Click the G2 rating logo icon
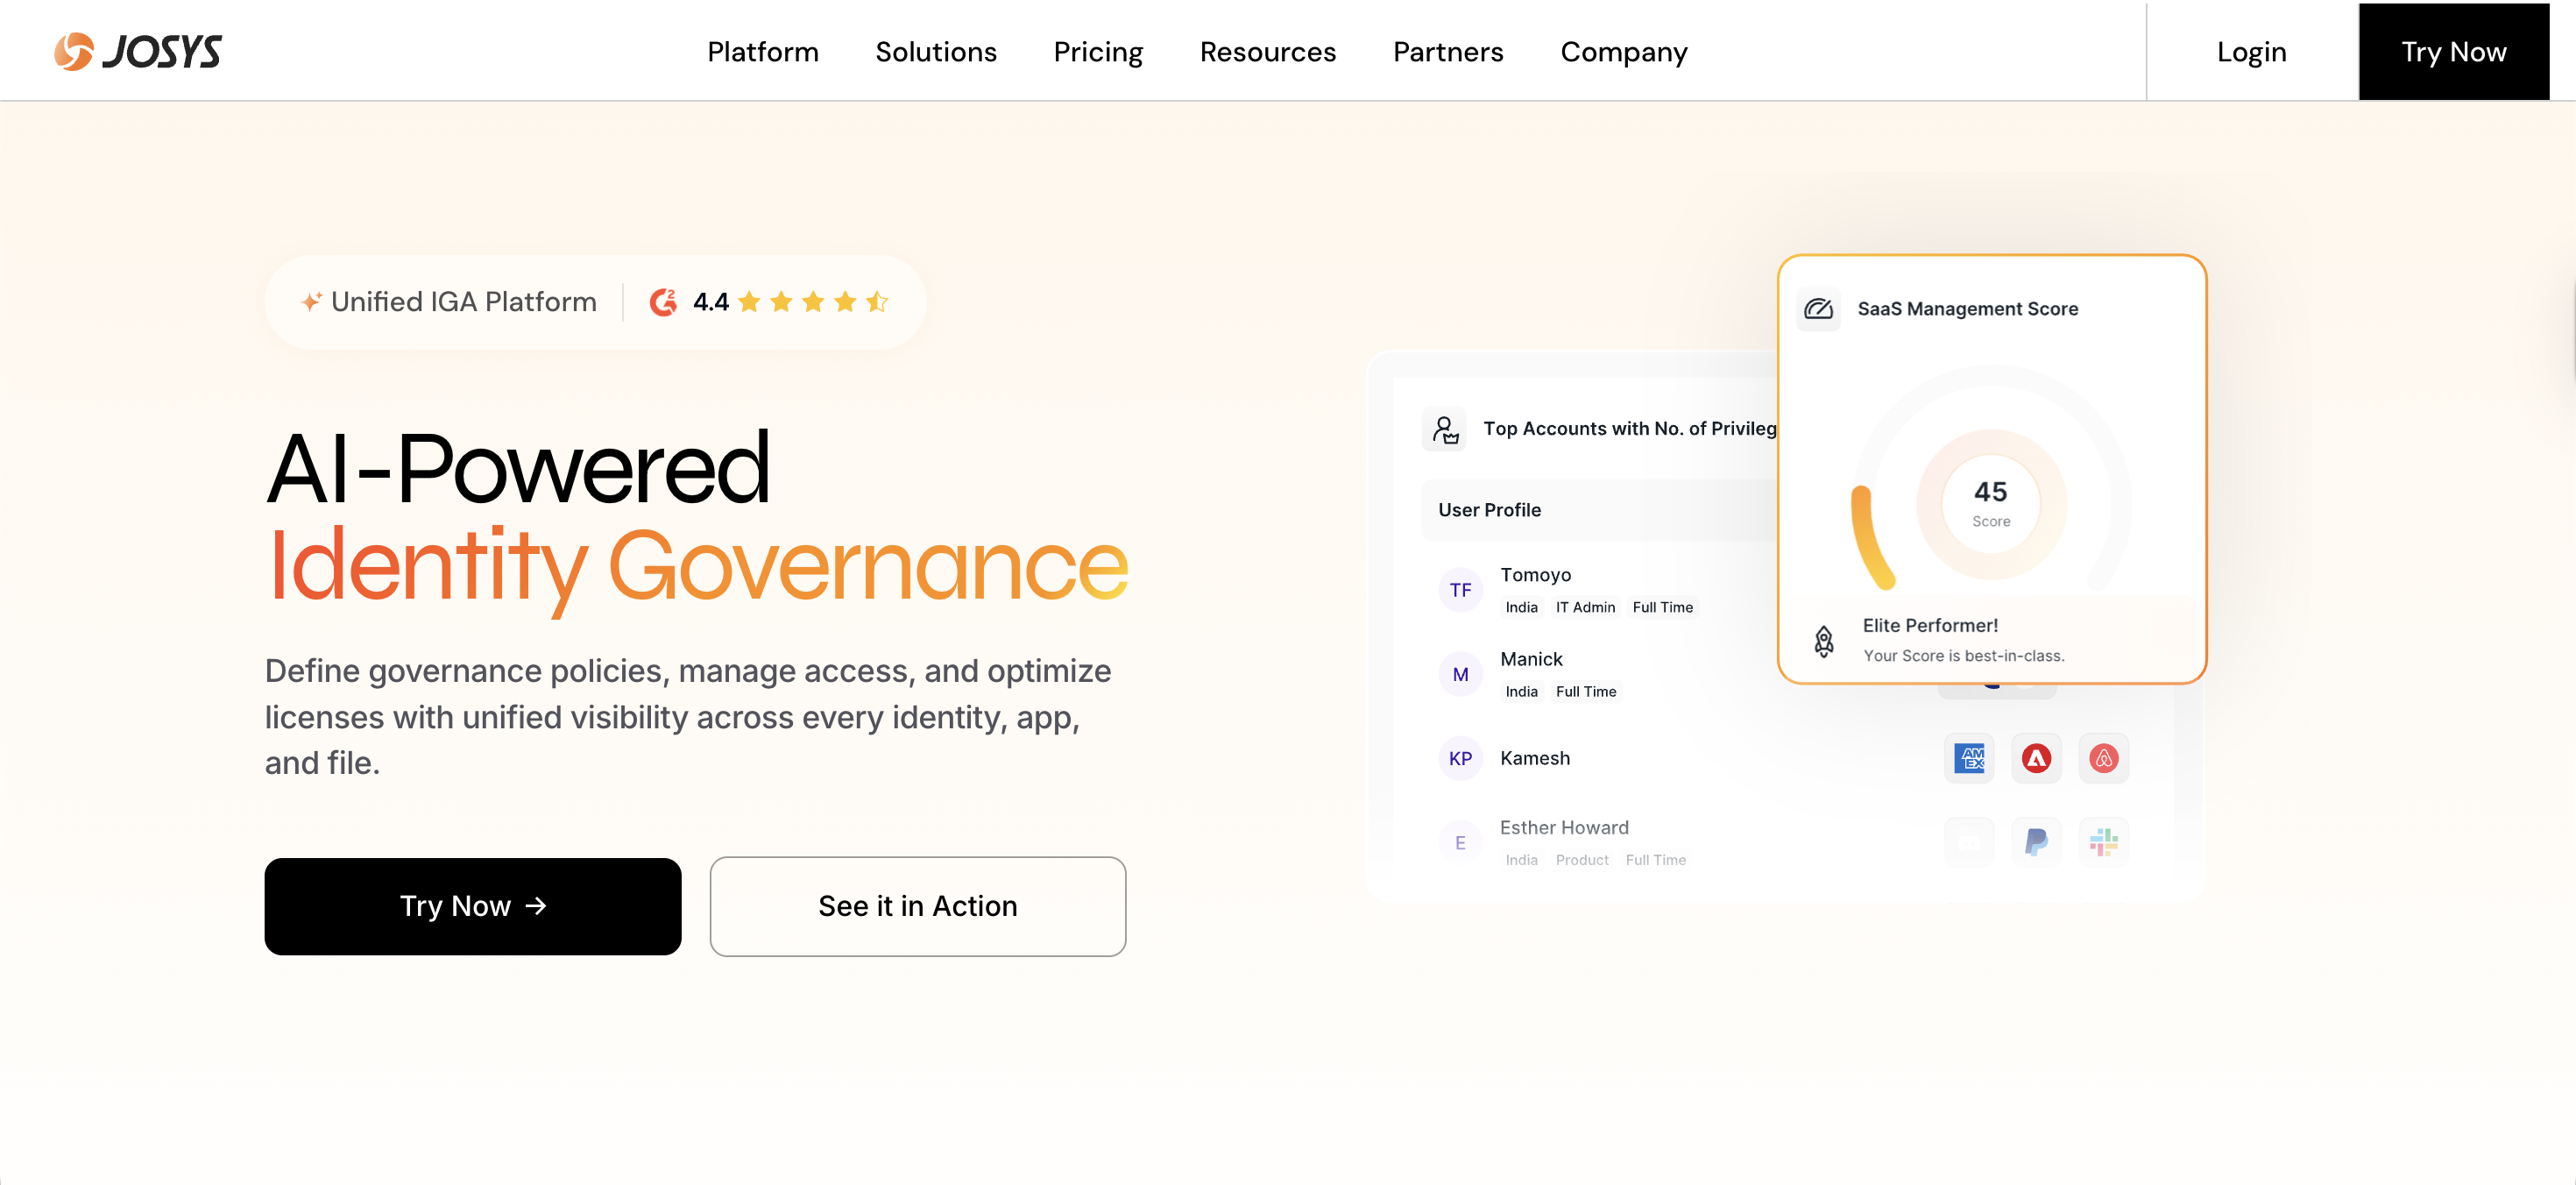The width and height of the screenshot is (2576, 1185). (663, 302)
